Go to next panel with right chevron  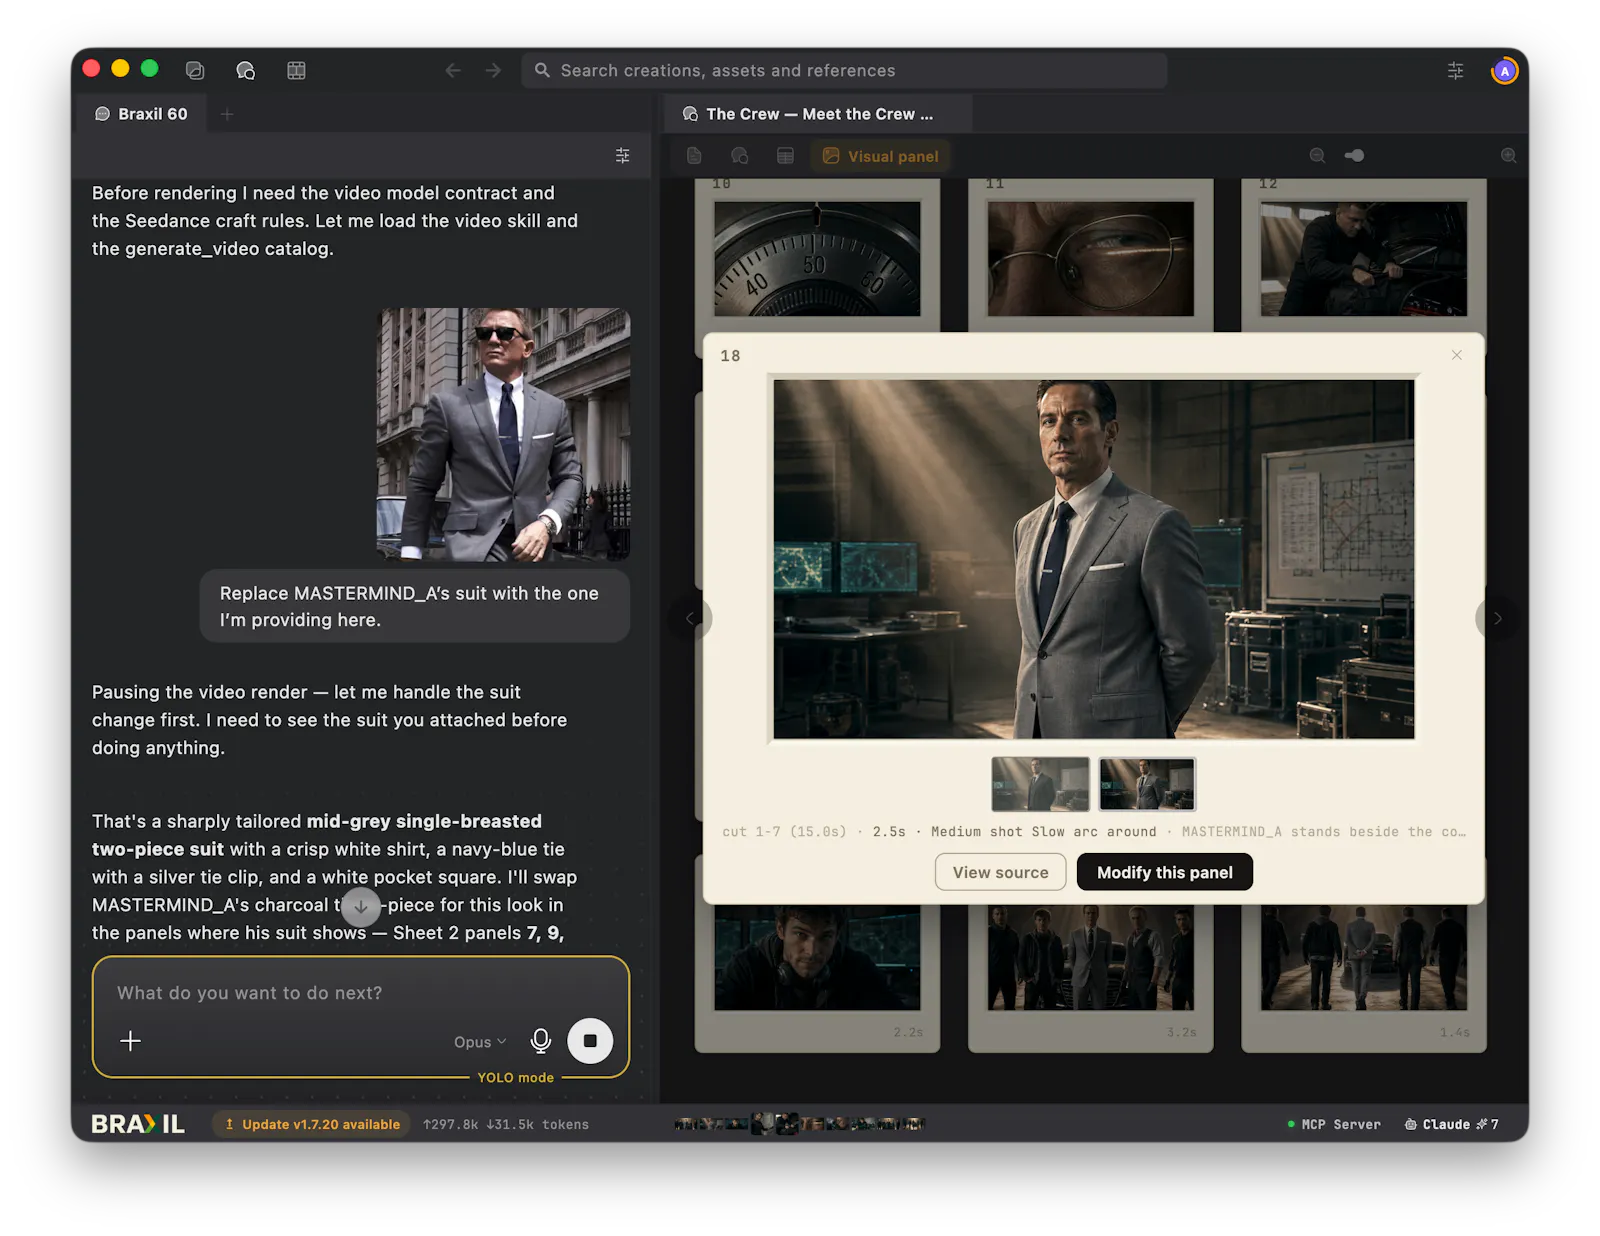coord(1496,618)
